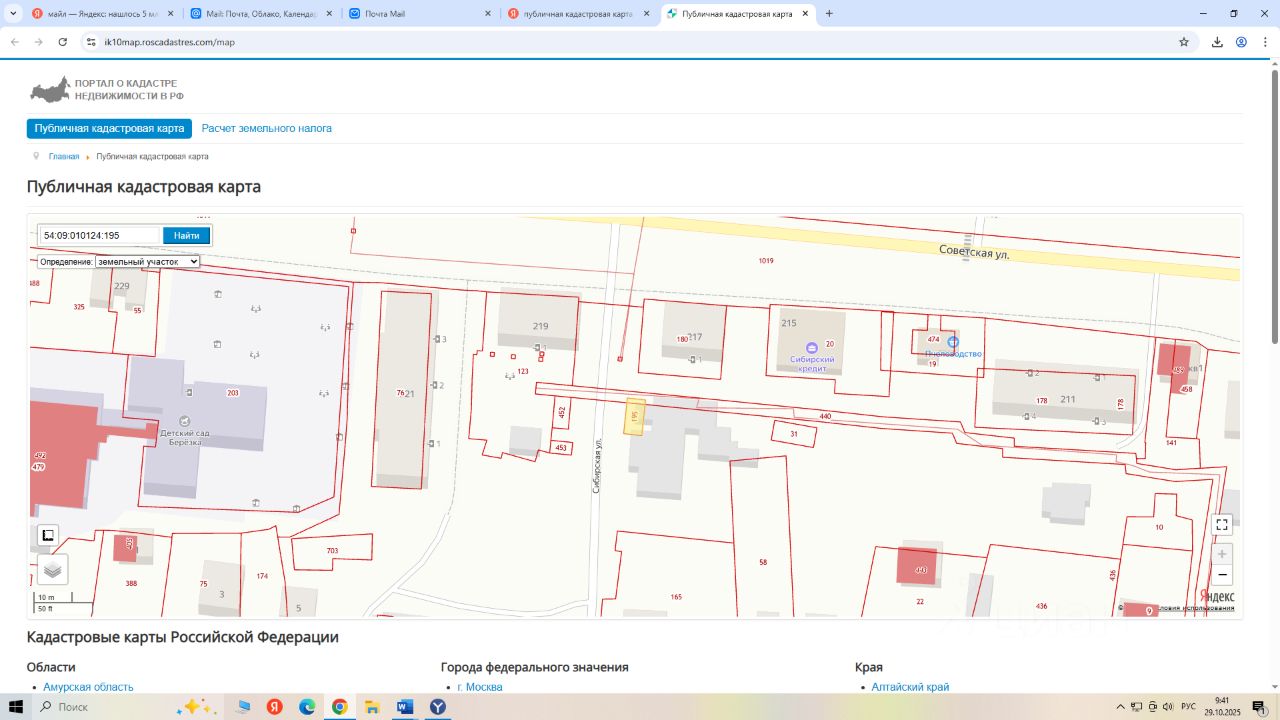Click the portal logo with Russia map
Image resolution: width=1280 pixels, height=720 pixels.
(x=106, y=90)
